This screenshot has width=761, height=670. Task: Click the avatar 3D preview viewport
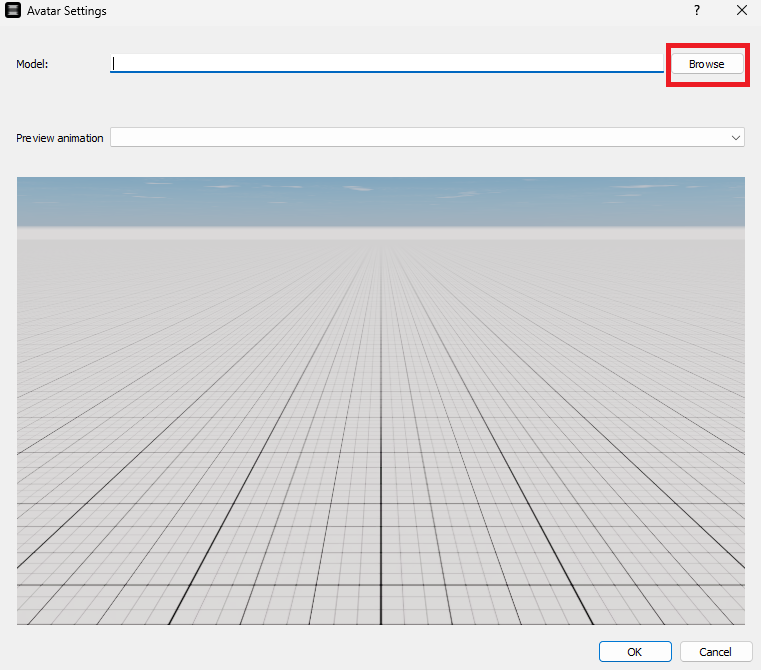381,401
